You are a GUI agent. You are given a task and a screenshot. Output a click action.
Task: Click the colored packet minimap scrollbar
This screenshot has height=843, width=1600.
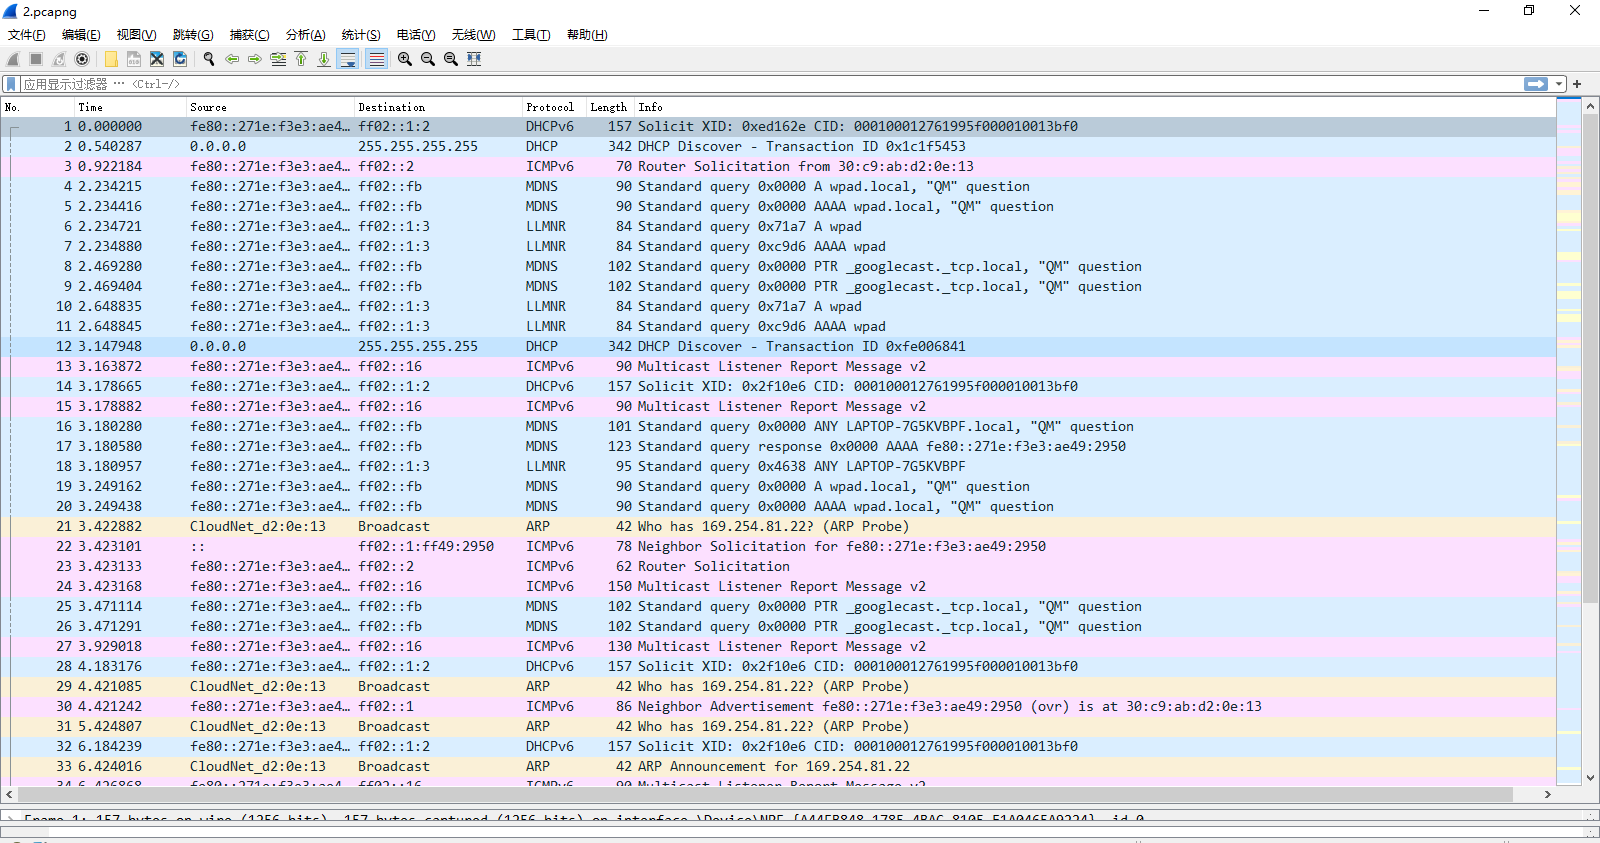click(x=1569, y=400)
